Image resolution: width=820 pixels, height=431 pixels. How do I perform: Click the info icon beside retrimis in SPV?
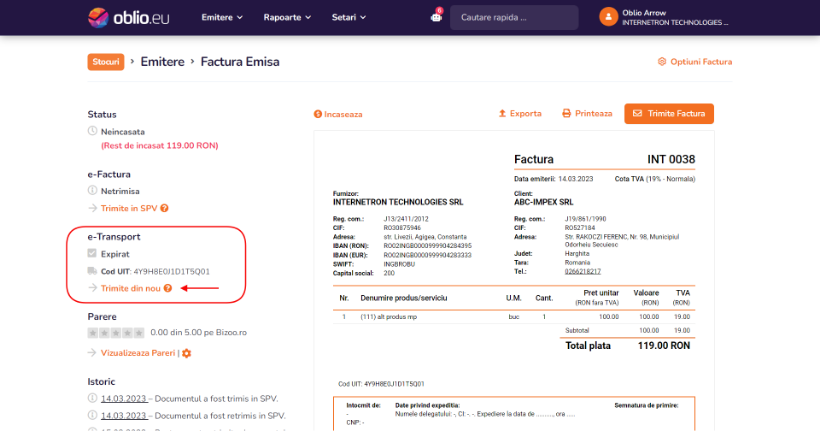click(92, 415)
